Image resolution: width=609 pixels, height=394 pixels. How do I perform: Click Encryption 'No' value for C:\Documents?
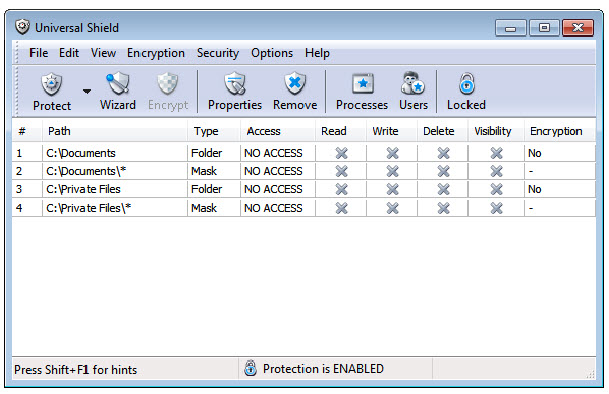click(x=534, y=153)
